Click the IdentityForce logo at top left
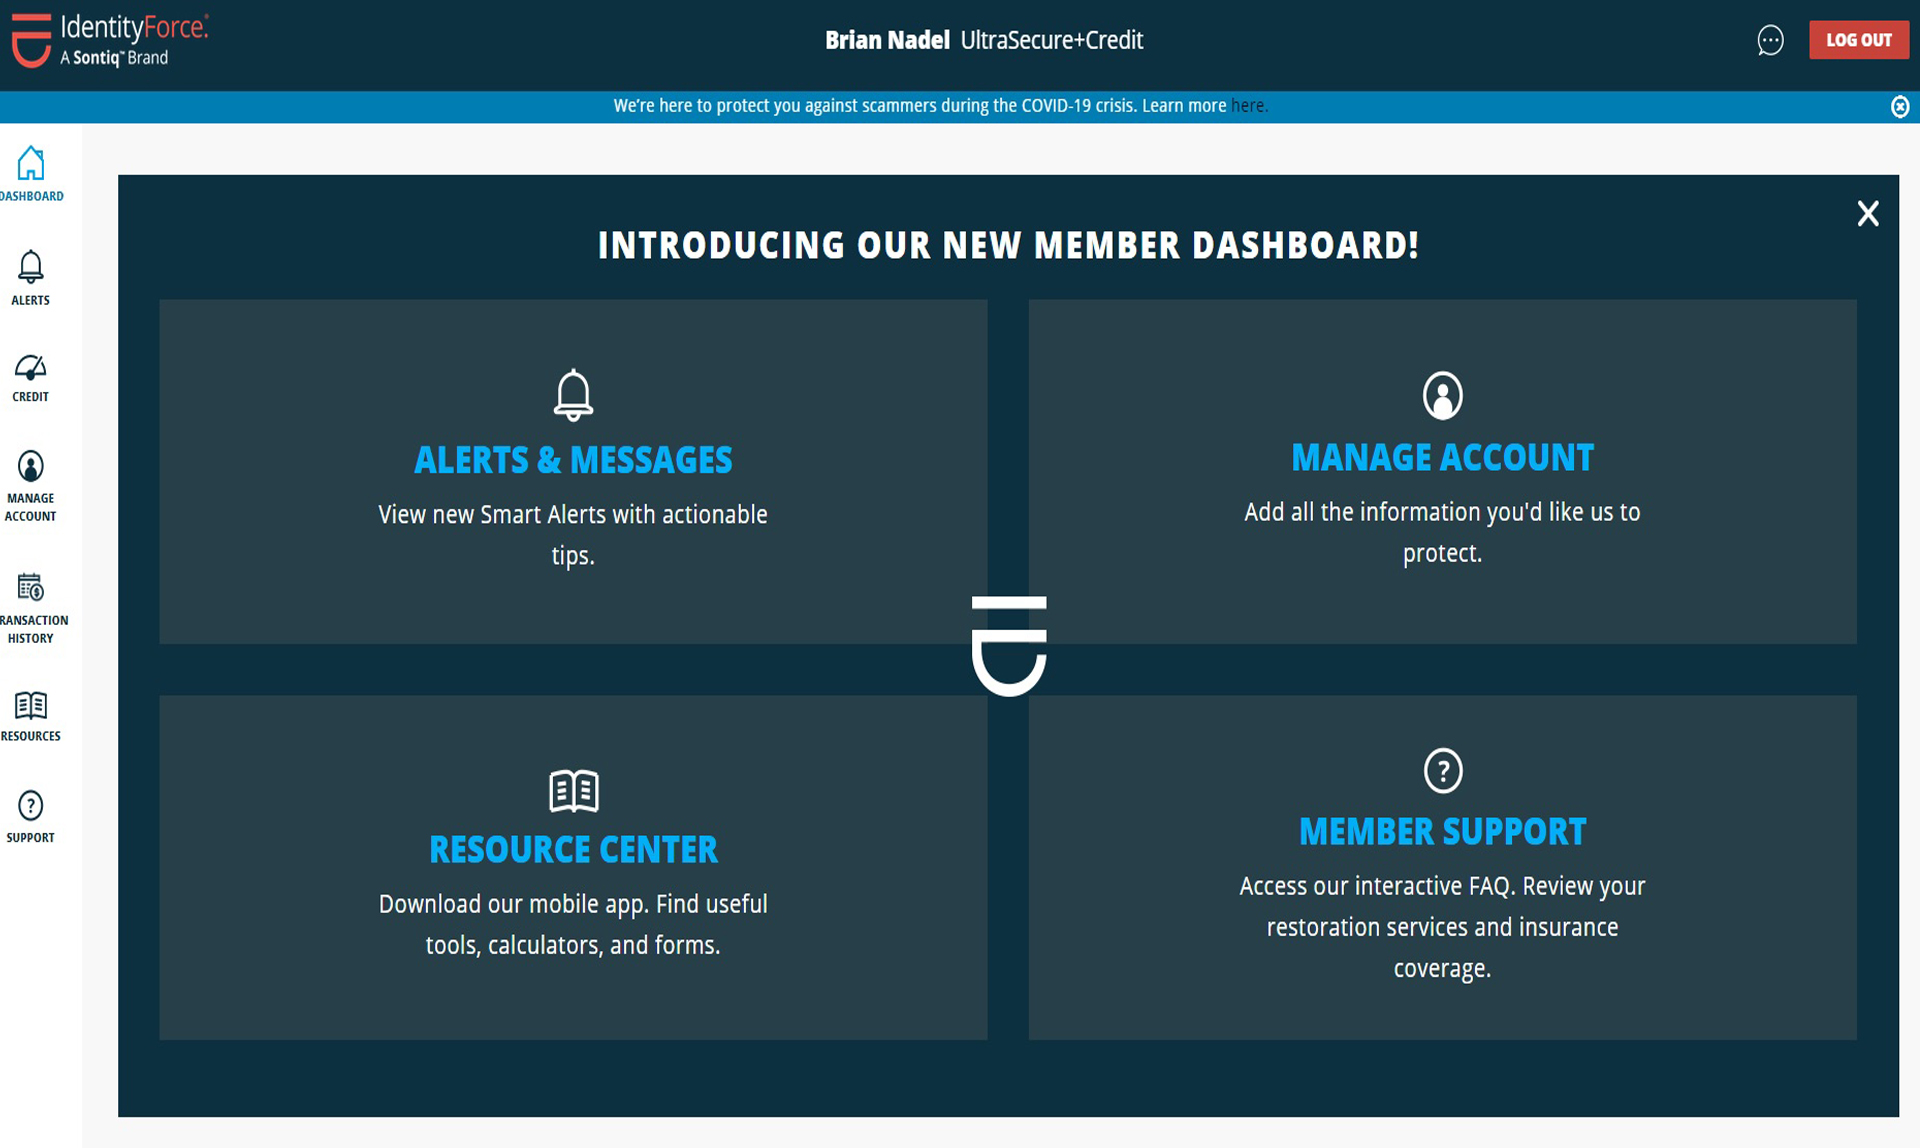Viewport: 1920px width, 1148px height. (110, 40)
